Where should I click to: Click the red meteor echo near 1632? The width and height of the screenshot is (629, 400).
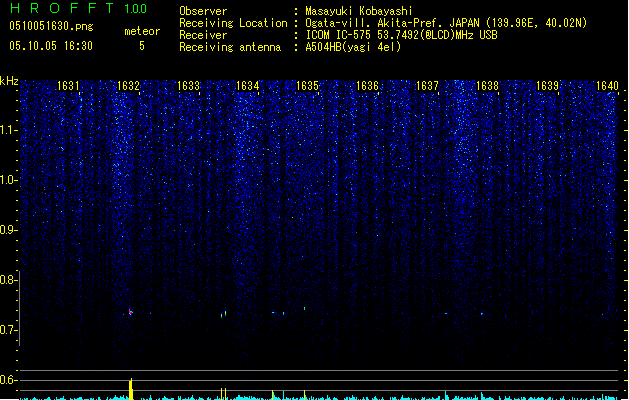click(130, 312)
